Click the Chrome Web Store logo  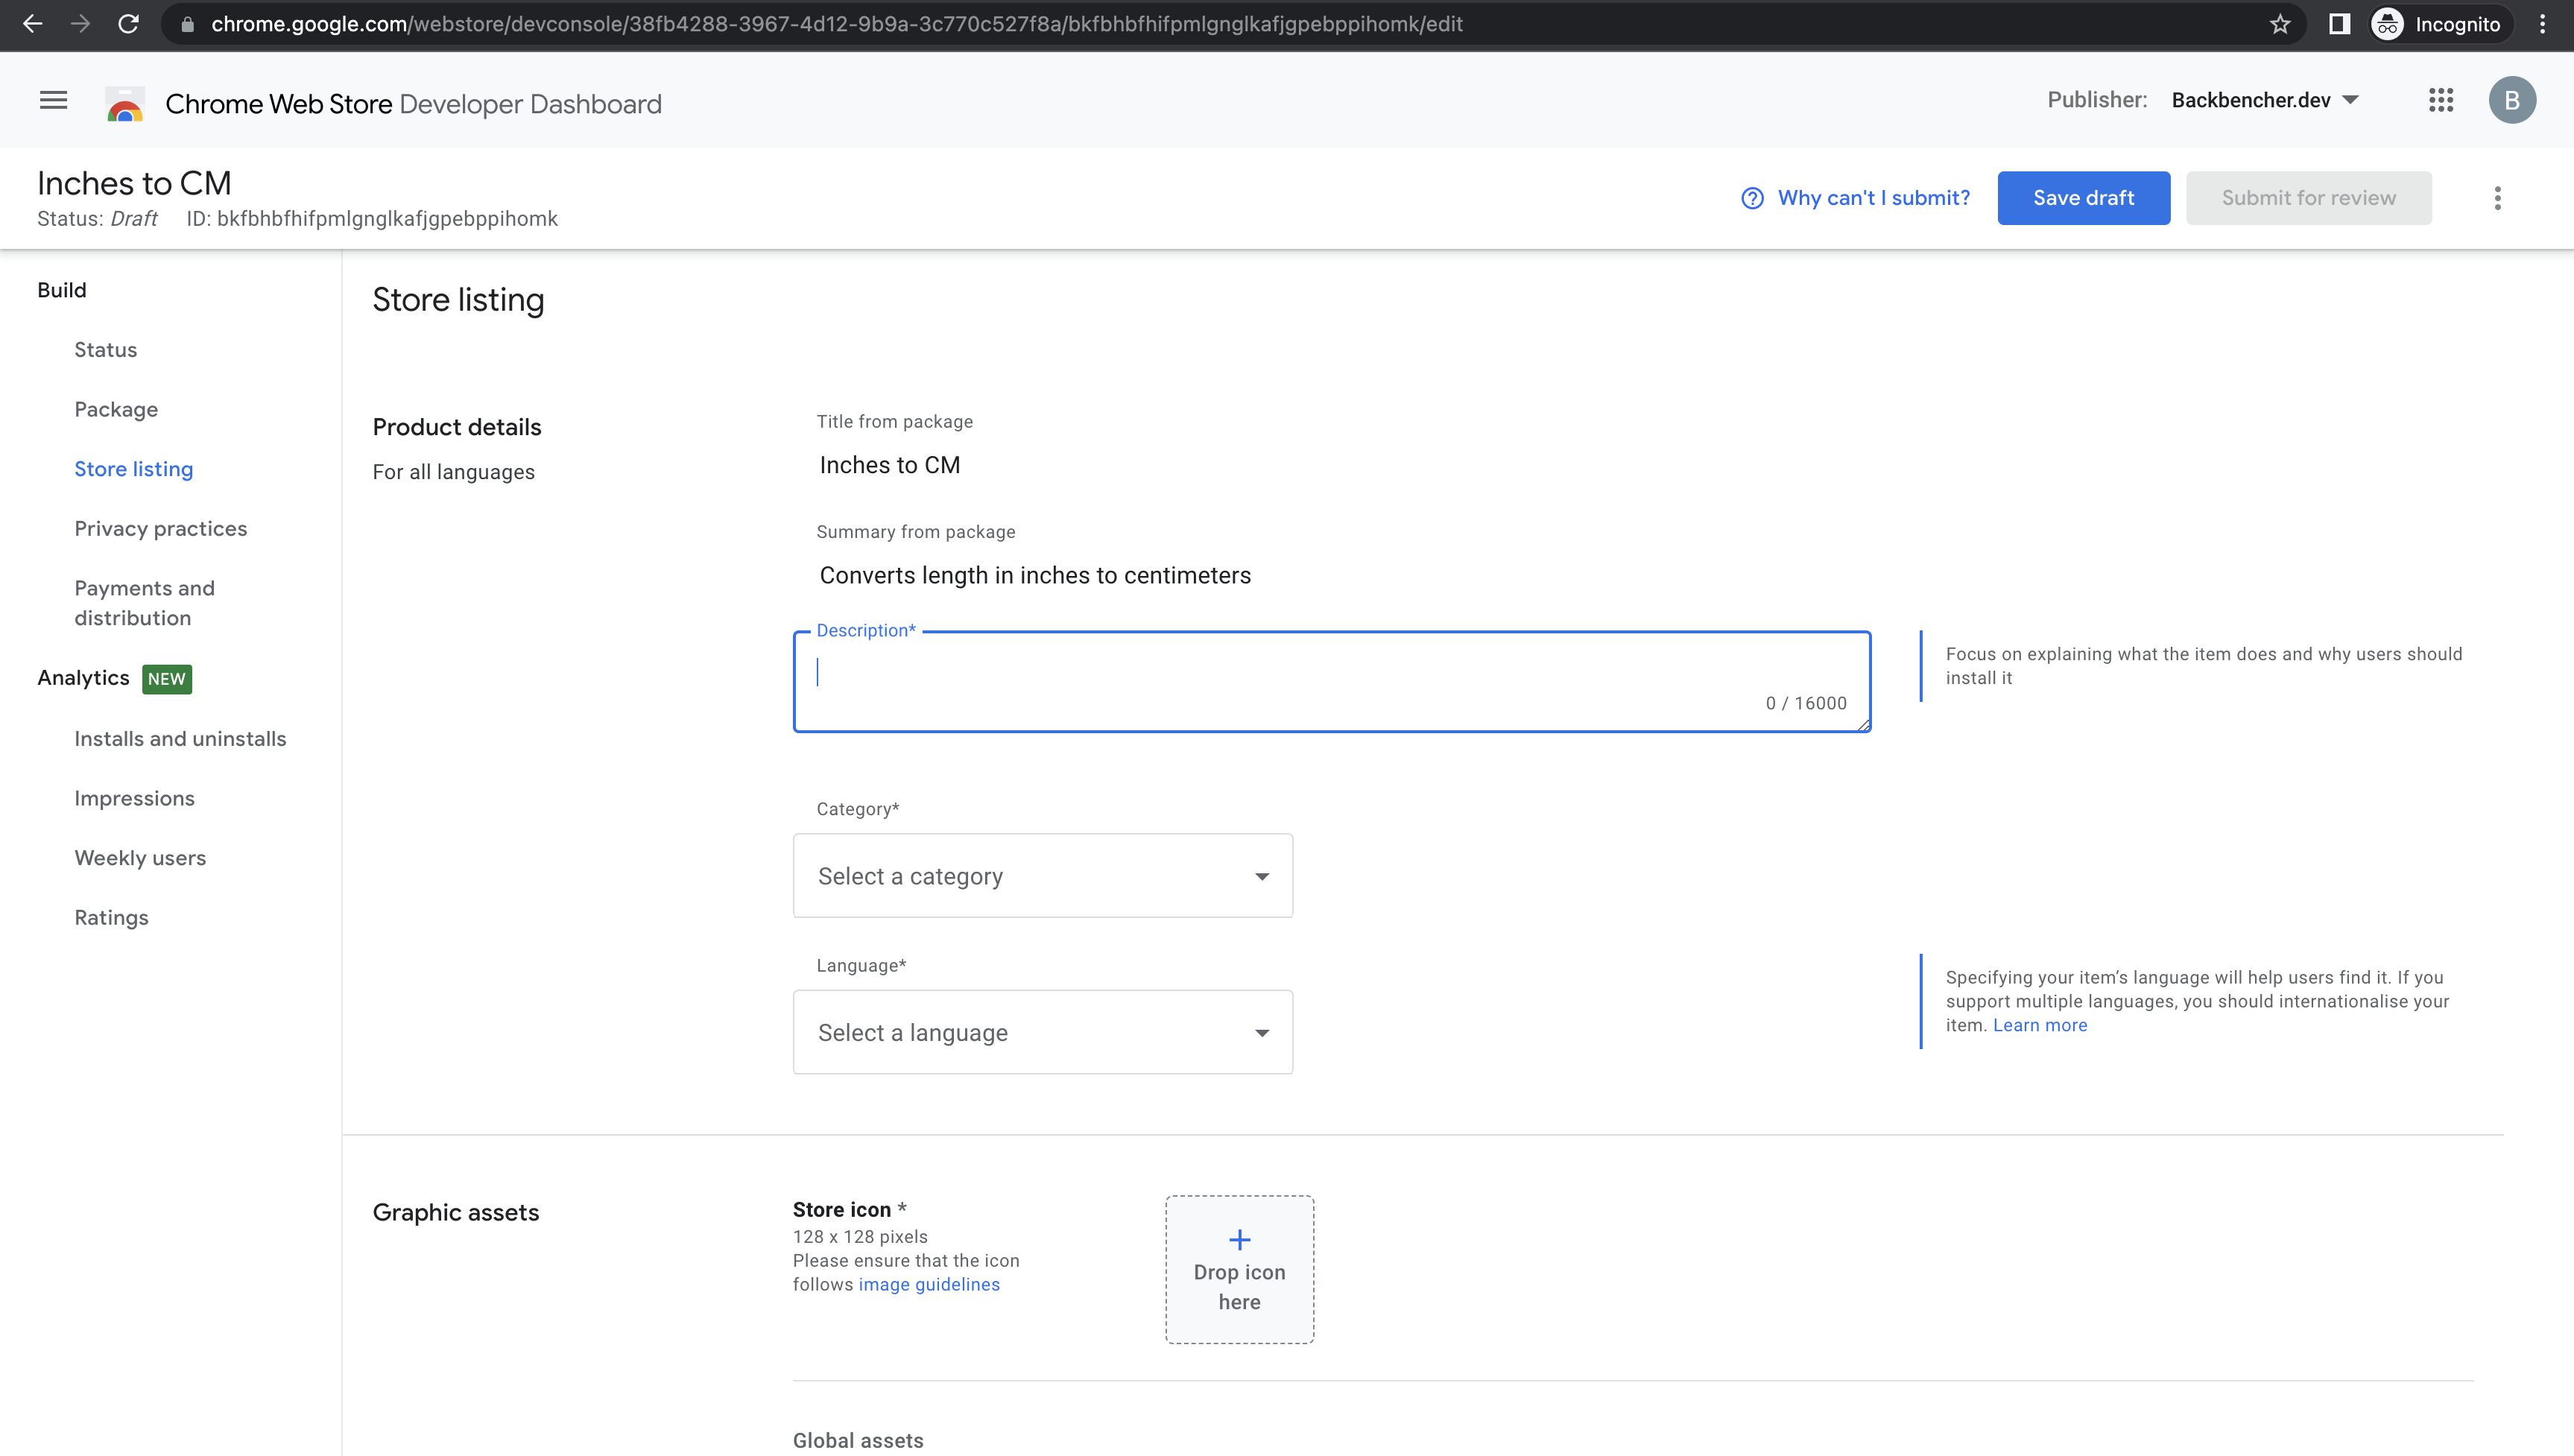(124, 100)
